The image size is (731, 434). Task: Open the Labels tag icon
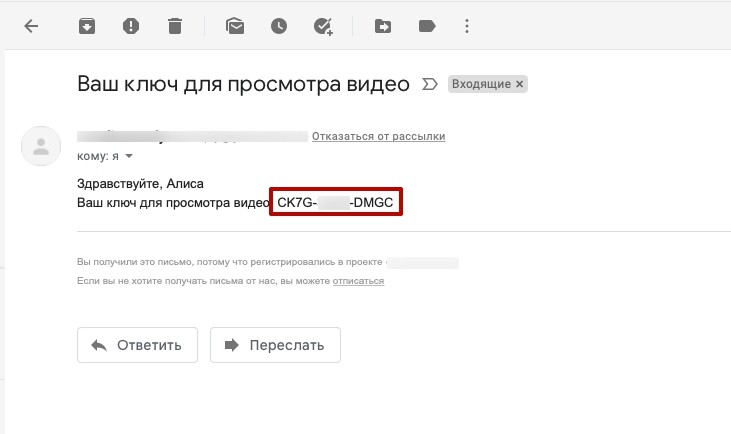(427, 27)
